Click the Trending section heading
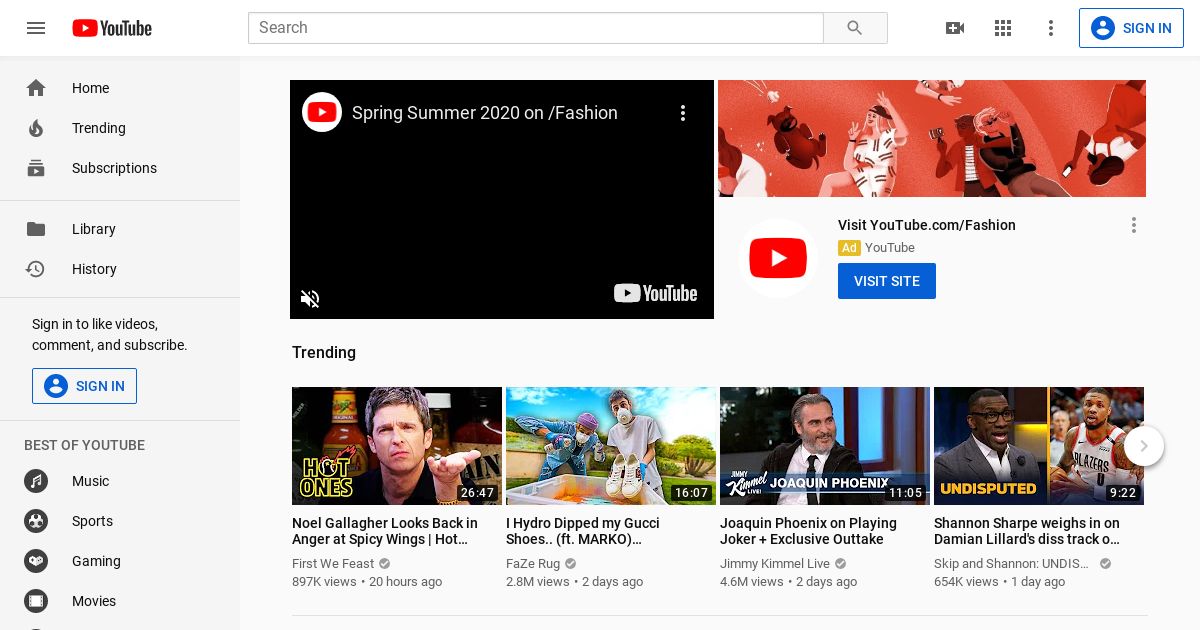Image resolution: width=1200 pixels, height=630 pixels. pos(324,352)
